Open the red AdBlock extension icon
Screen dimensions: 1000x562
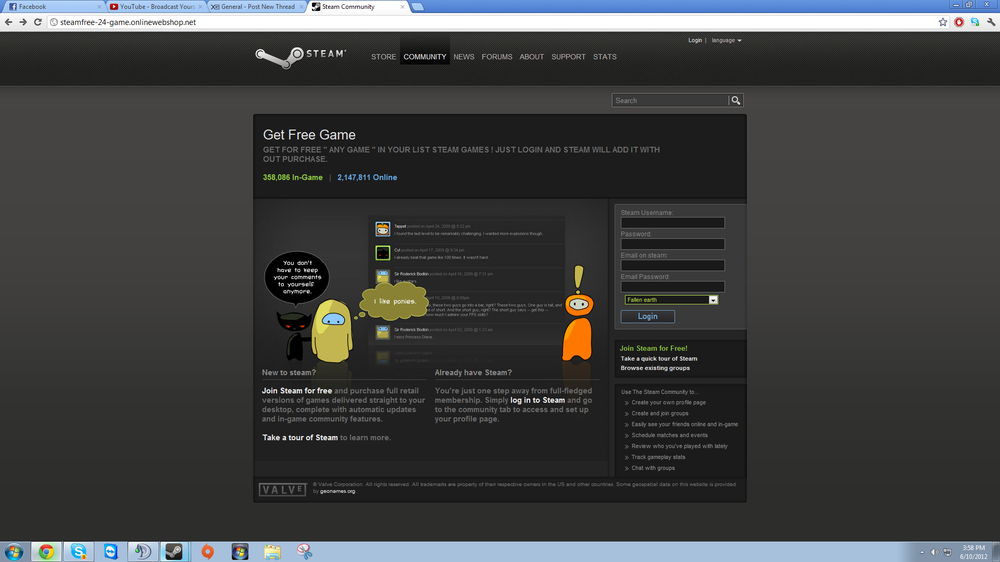[959, 22]
